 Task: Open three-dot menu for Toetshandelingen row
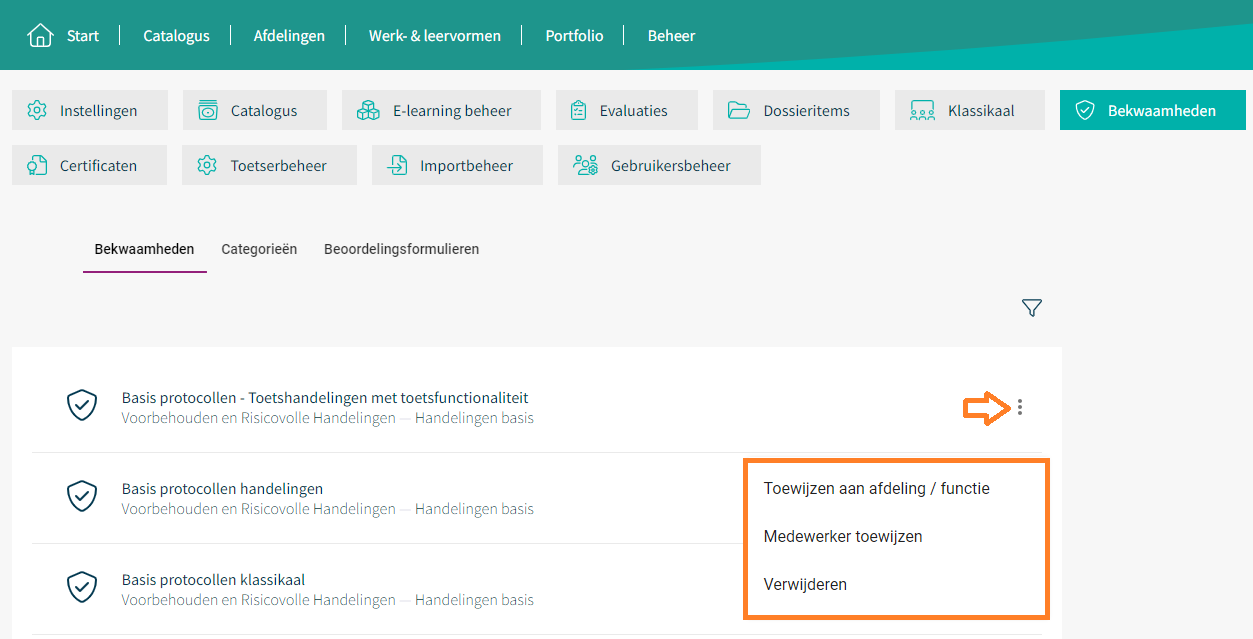[x=1020, y=407]
